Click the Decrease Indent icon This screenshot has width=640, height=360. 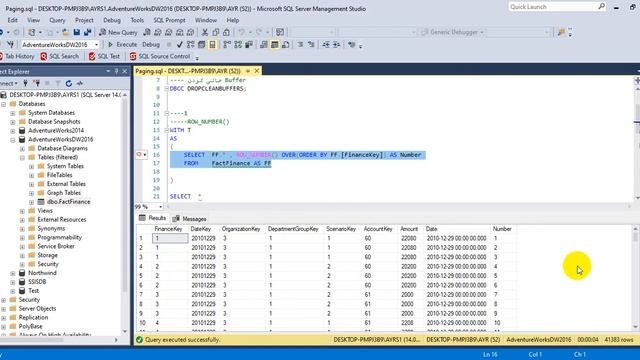point(326,44)
